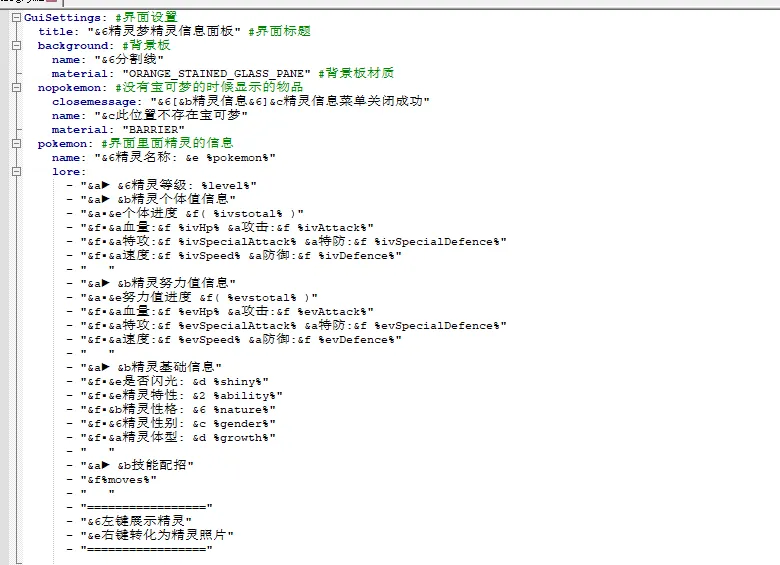The height and width of the screenshot is (565, 780).
Task: Select the name "&6分割线" line
Action: pos(107,59)
